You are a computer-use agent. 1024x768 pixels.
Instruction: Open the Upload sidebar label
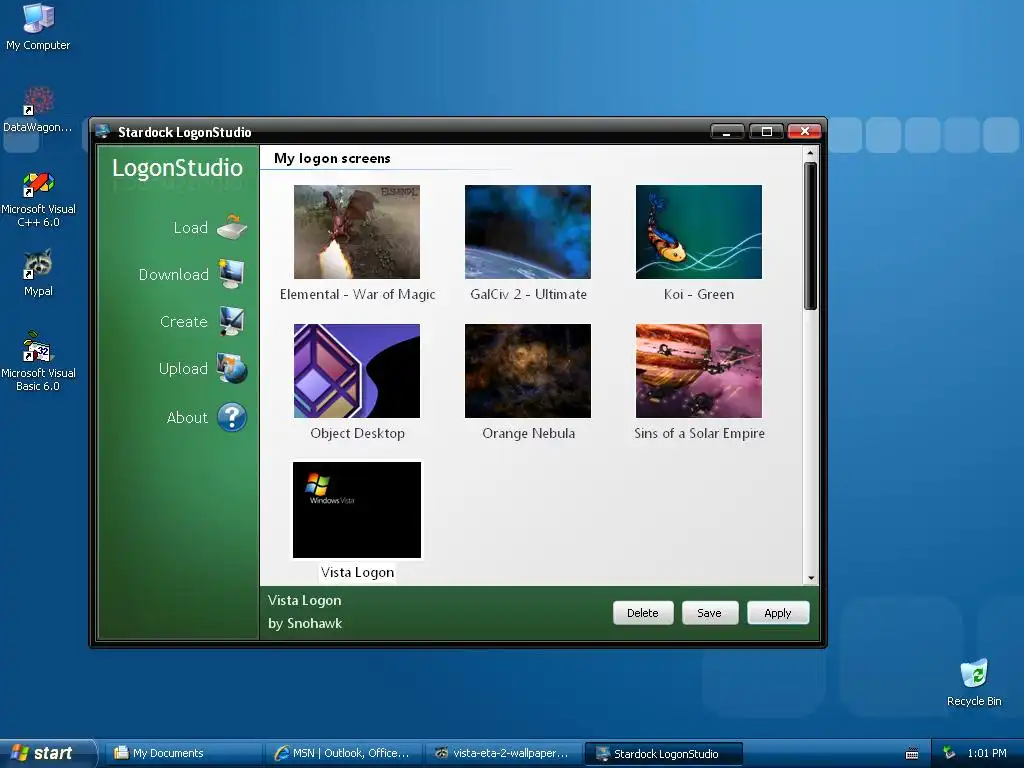(x=184, y=369)
